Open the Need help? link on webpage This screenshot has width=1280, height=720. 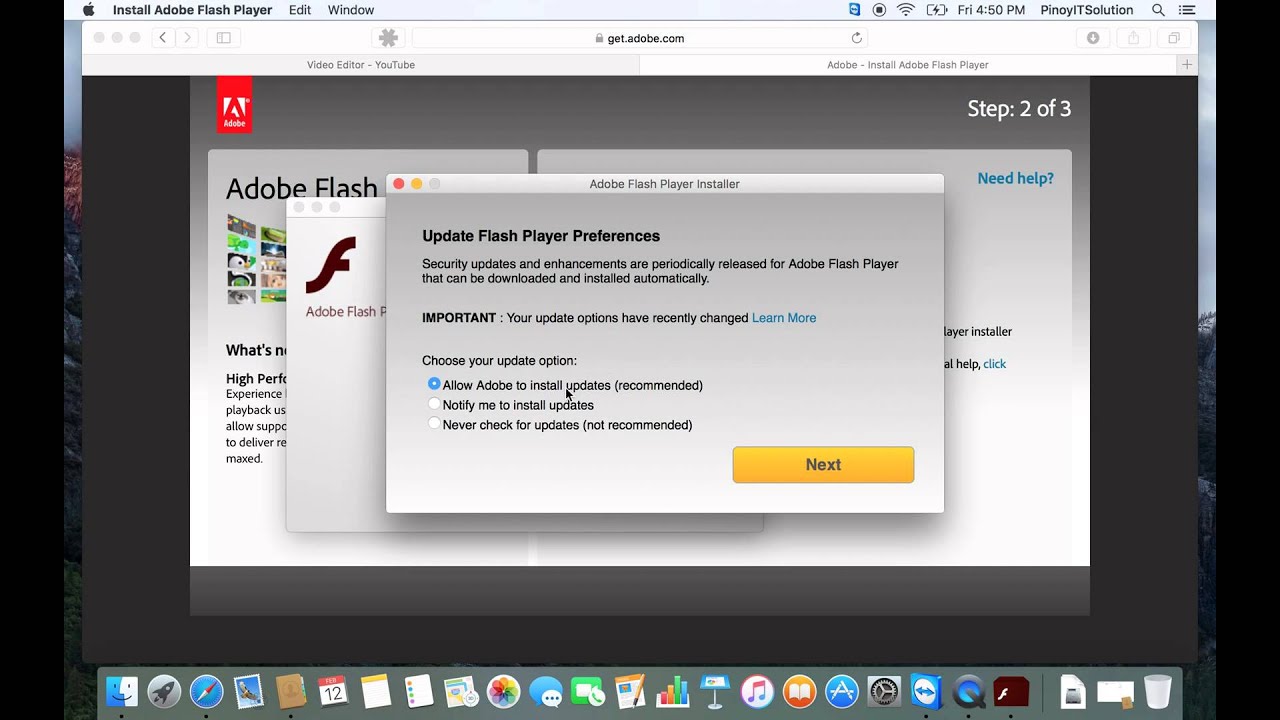1015,178
